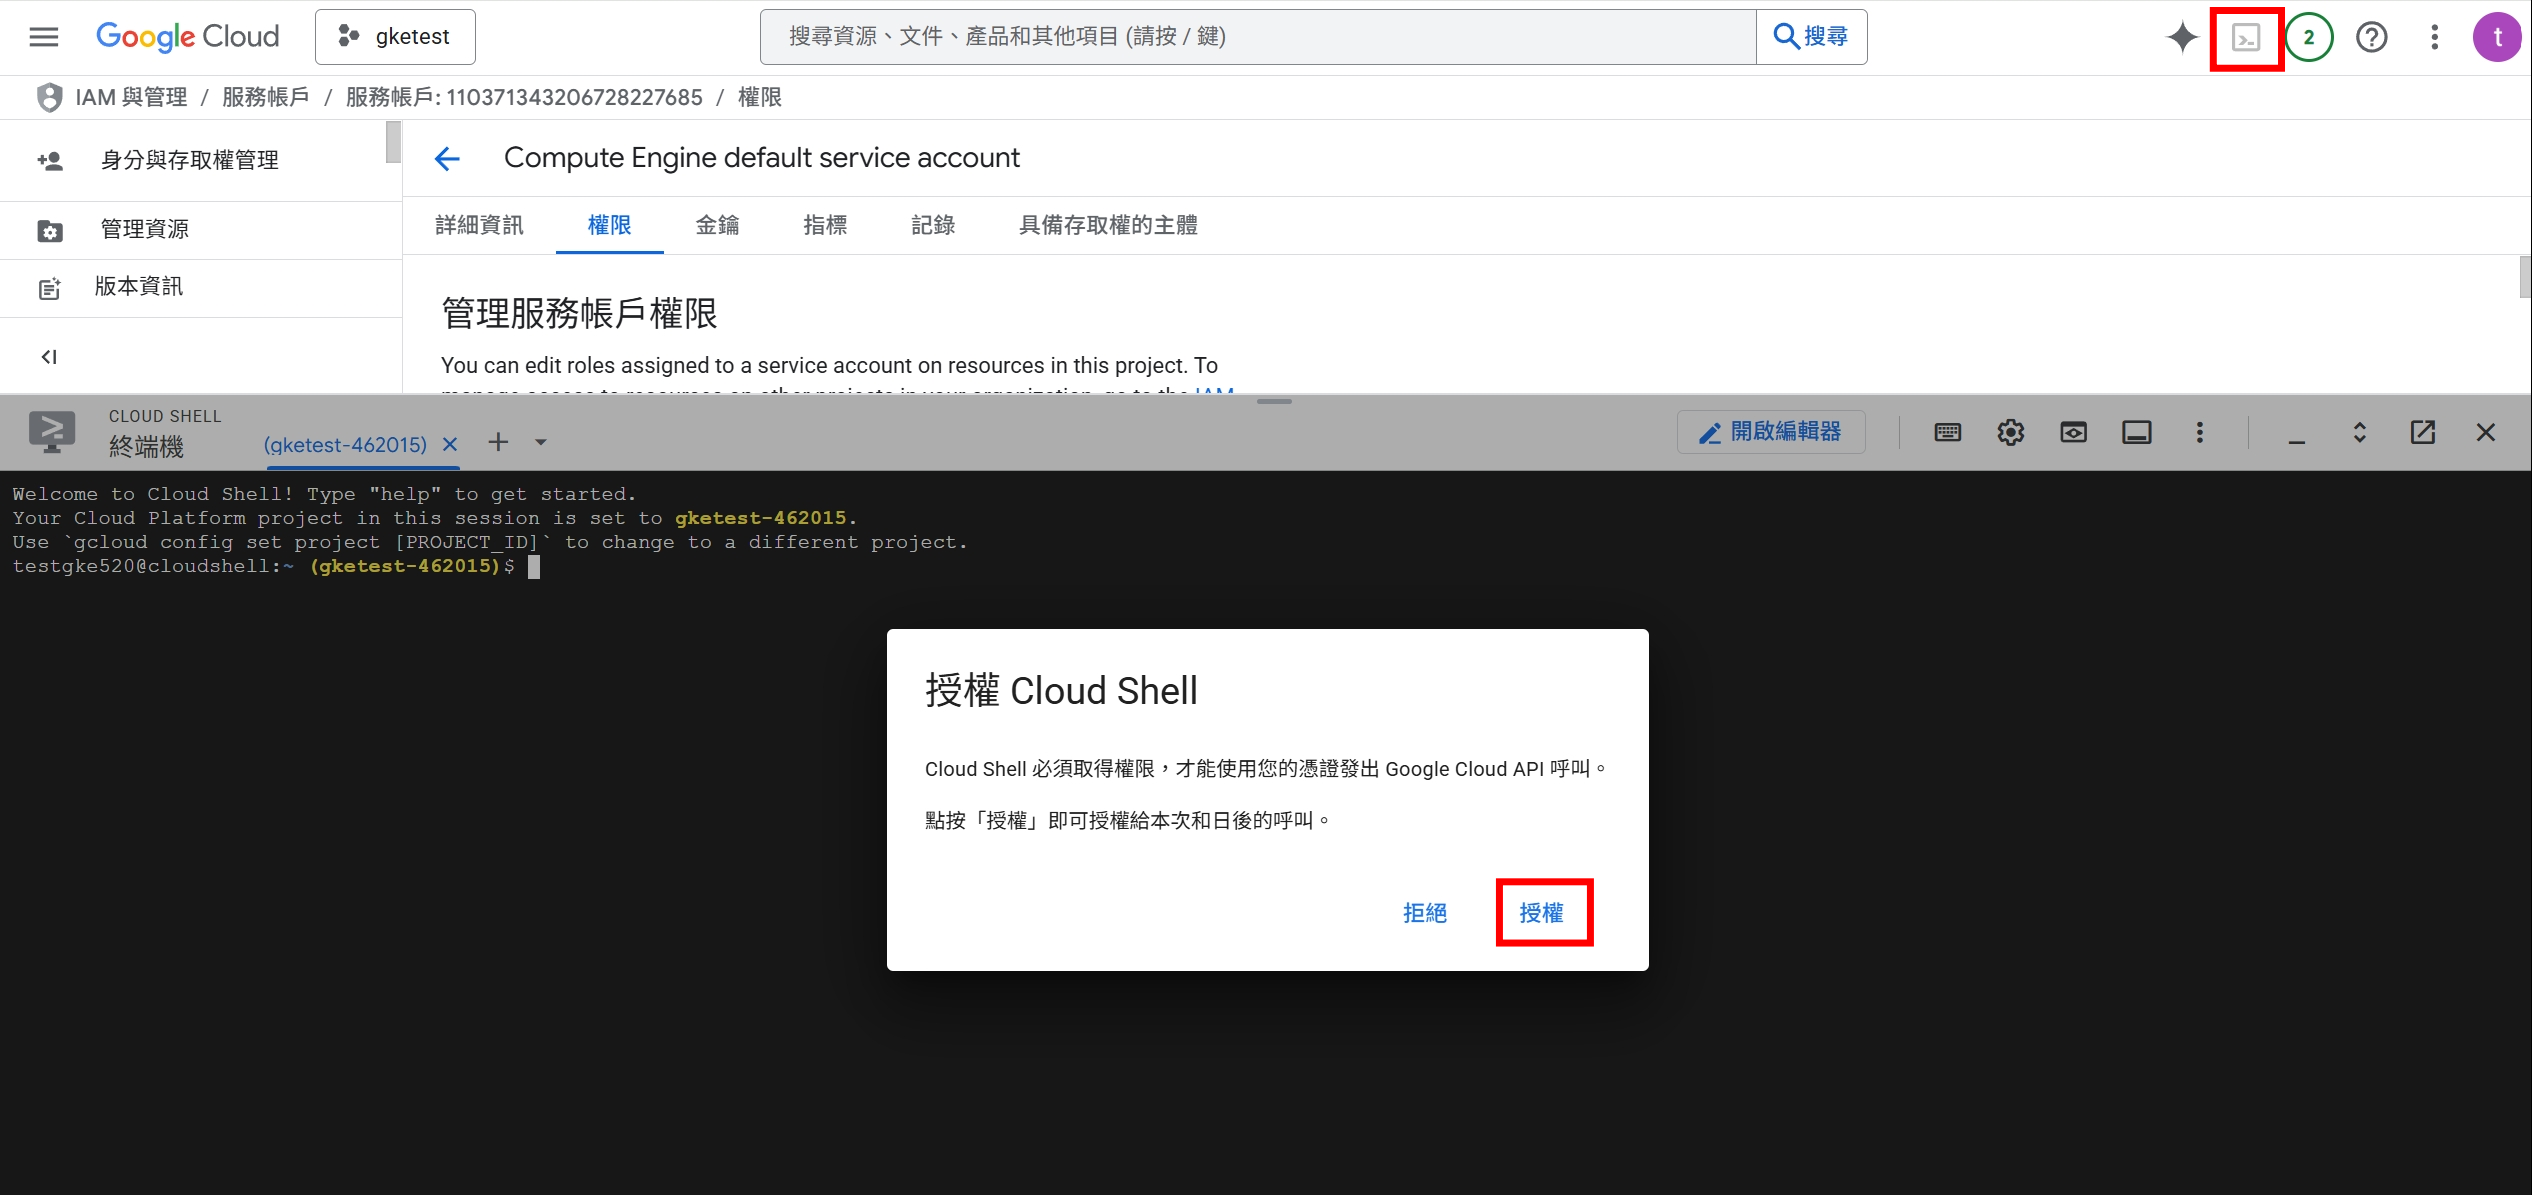Open the Cloud Shell three-dot more menu
This screenshot has height=1195, width=2532.
tap(2199, 432)
